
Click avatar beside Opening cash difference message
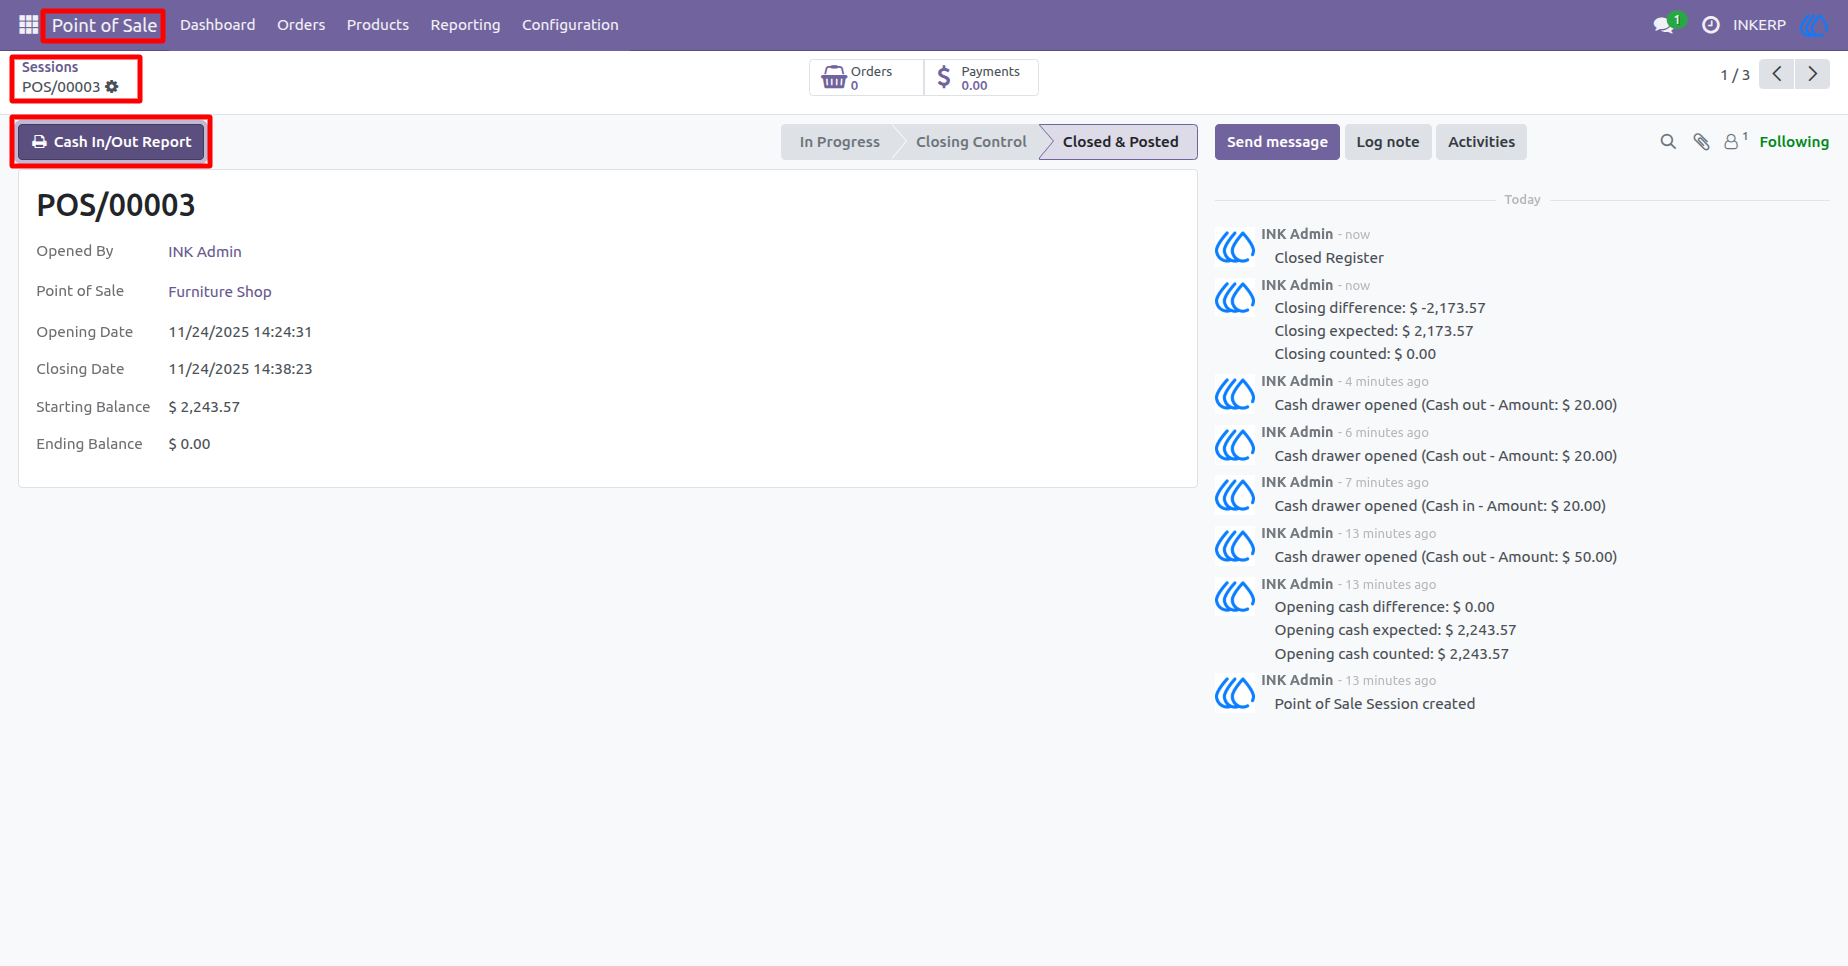[x=1235, y=596]
